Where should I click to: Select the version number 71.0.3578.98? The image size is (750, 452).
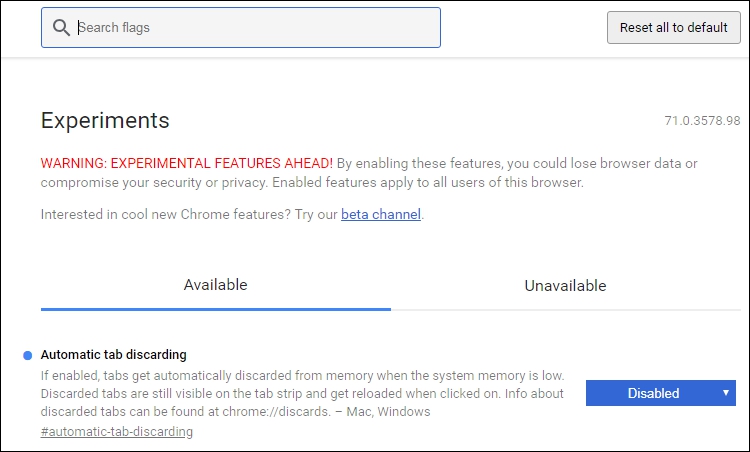click(x=702, y=121)
